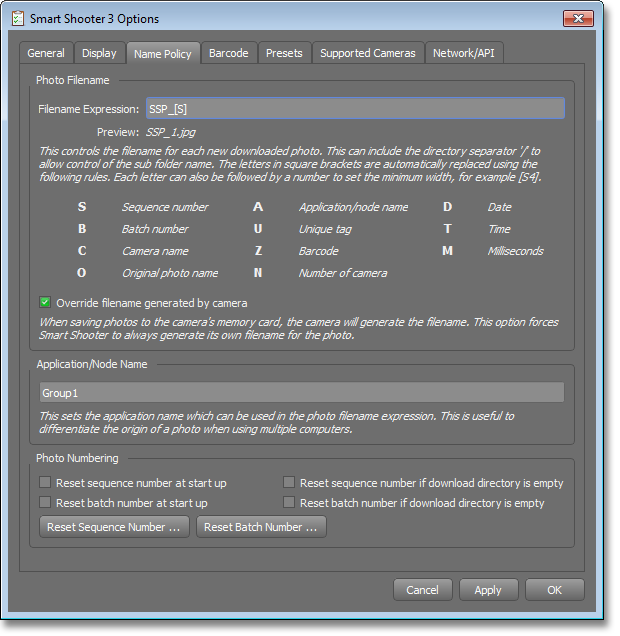620x636 pixels.
Task: Open the Display tab
Action: click(99, 53)
